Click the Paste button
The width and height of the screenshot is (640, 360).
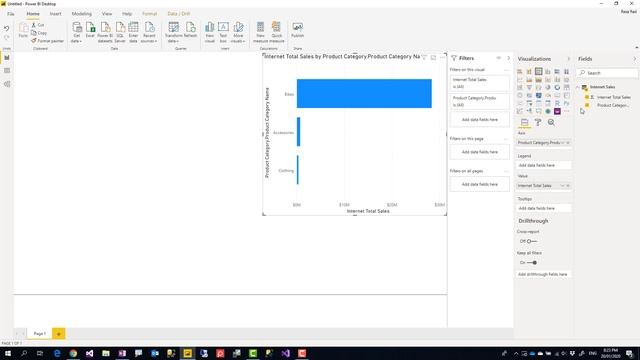pyautogui.click(x=23, y=30)
